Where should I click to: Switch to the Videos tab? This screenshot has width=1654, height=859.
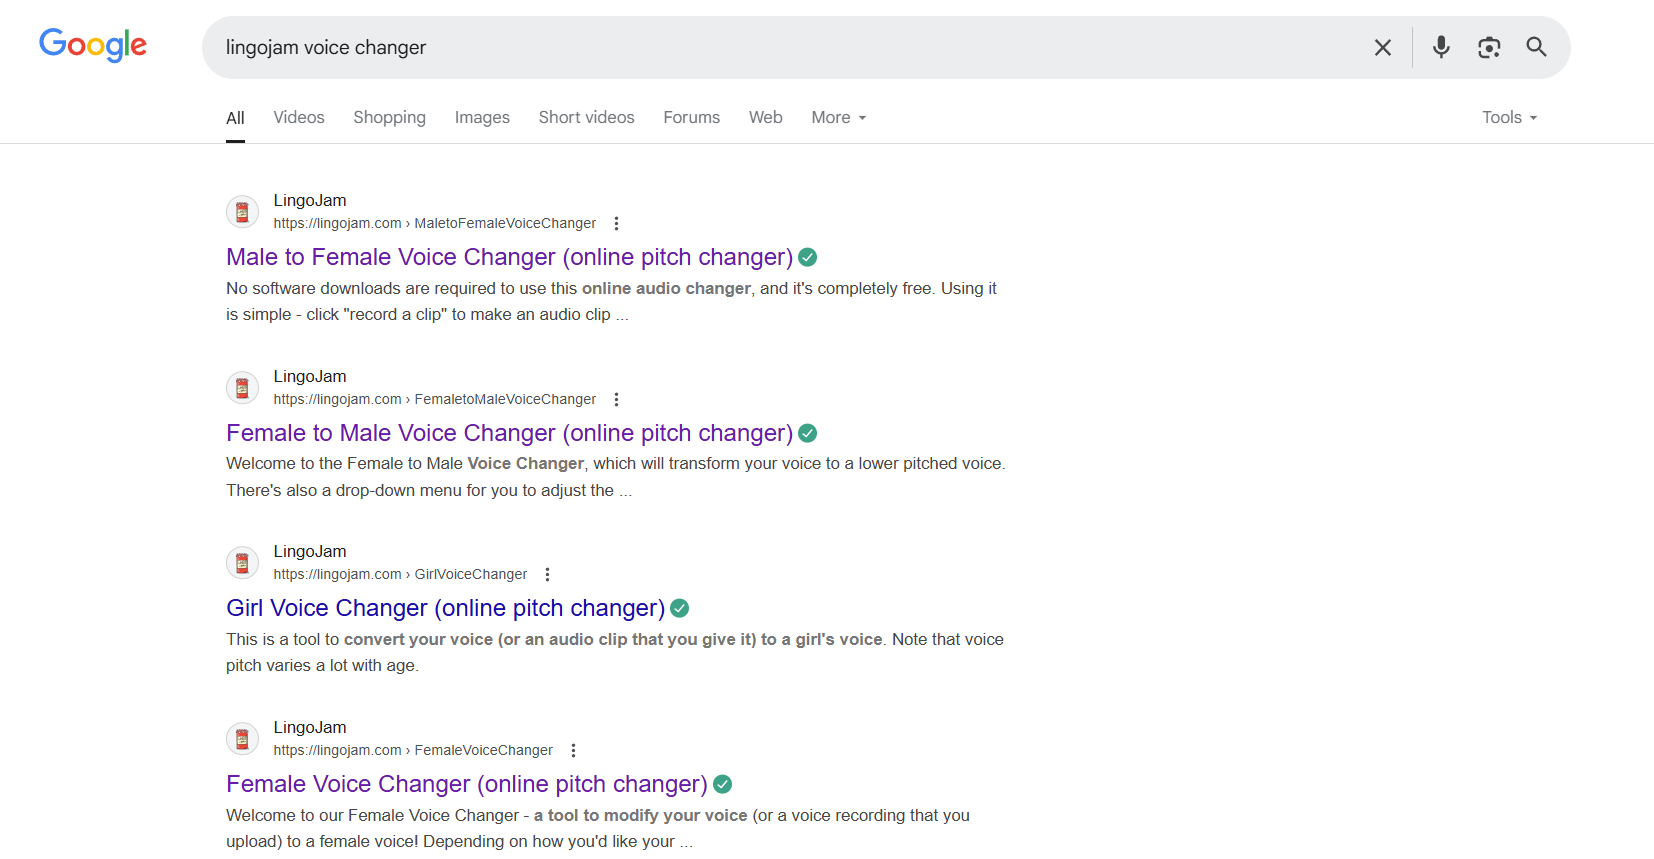click(299, 118)
